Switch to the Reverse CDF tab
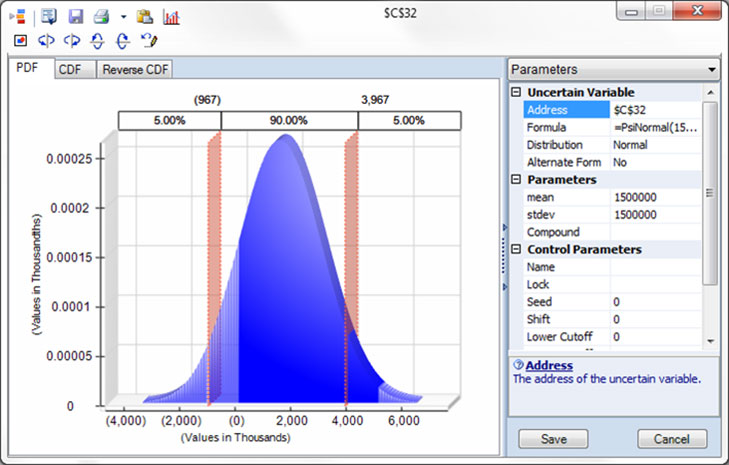This screenshot has width=729, height=465. 135,70
